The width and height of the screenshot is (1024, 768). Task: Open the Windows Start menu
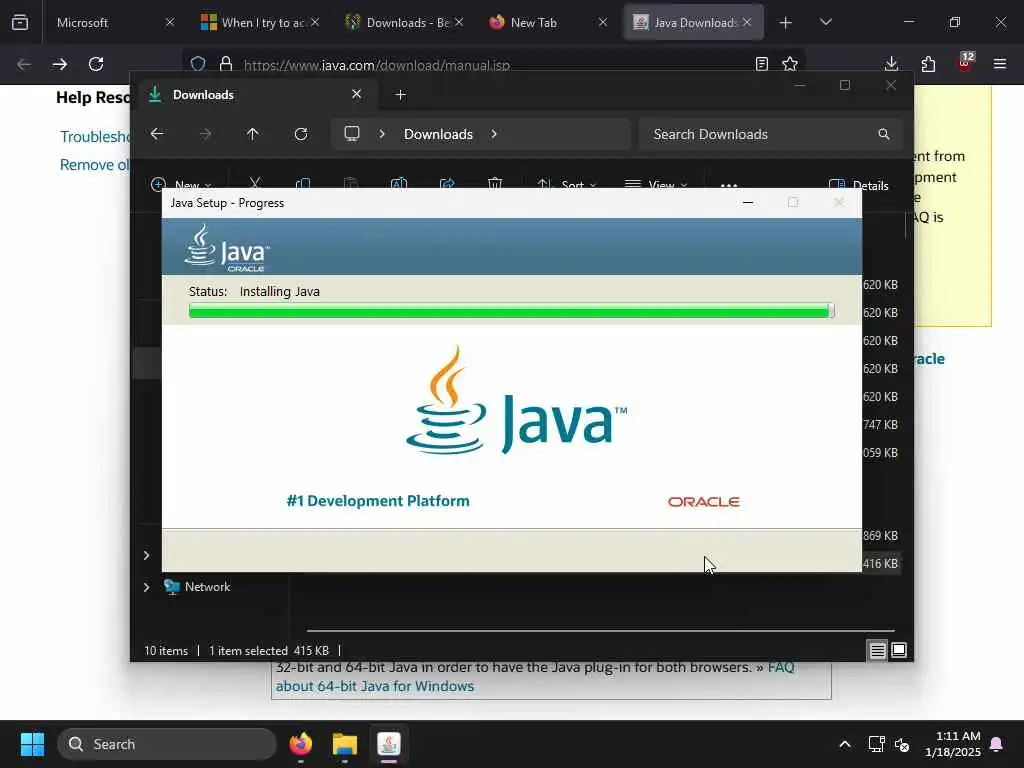[32, 744]
